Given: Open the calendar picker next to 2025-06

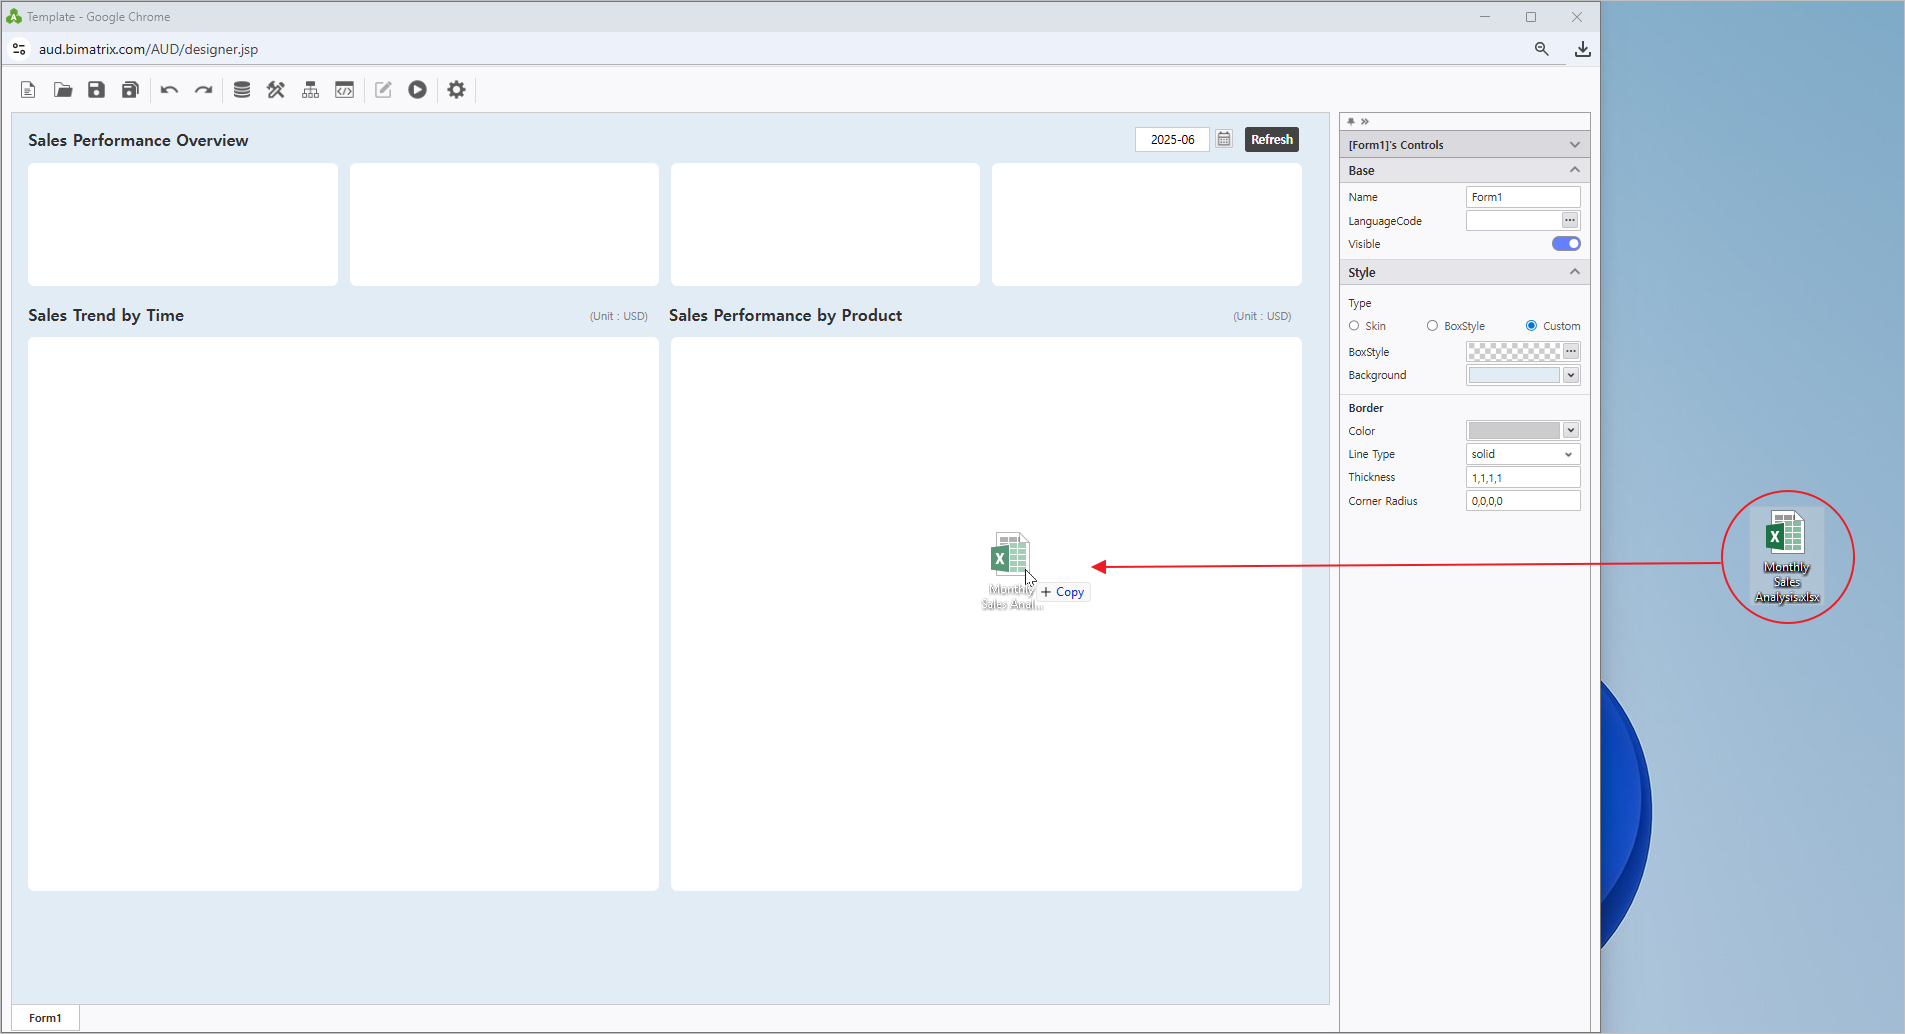Looking at the screenshot, I should (1224, 139).
